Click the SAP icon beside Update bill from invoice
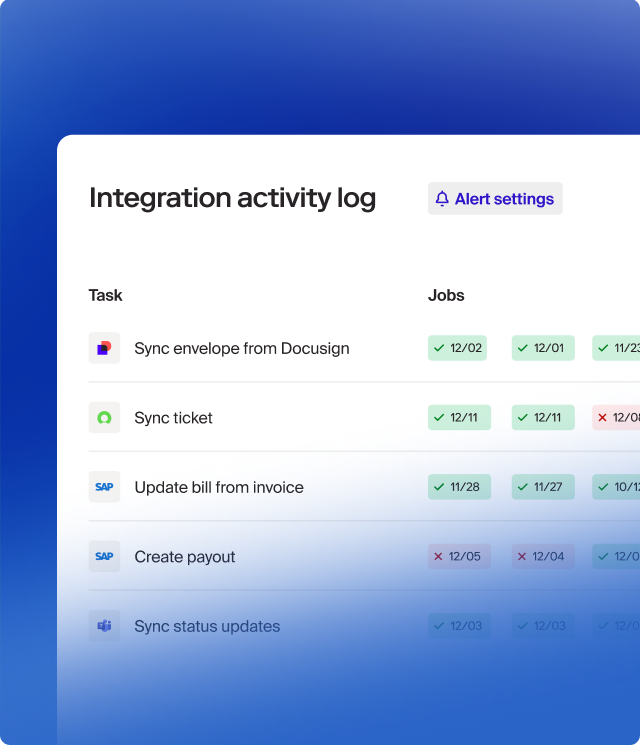This screenshot has width=640, height=745. click(x=105, y=487)
